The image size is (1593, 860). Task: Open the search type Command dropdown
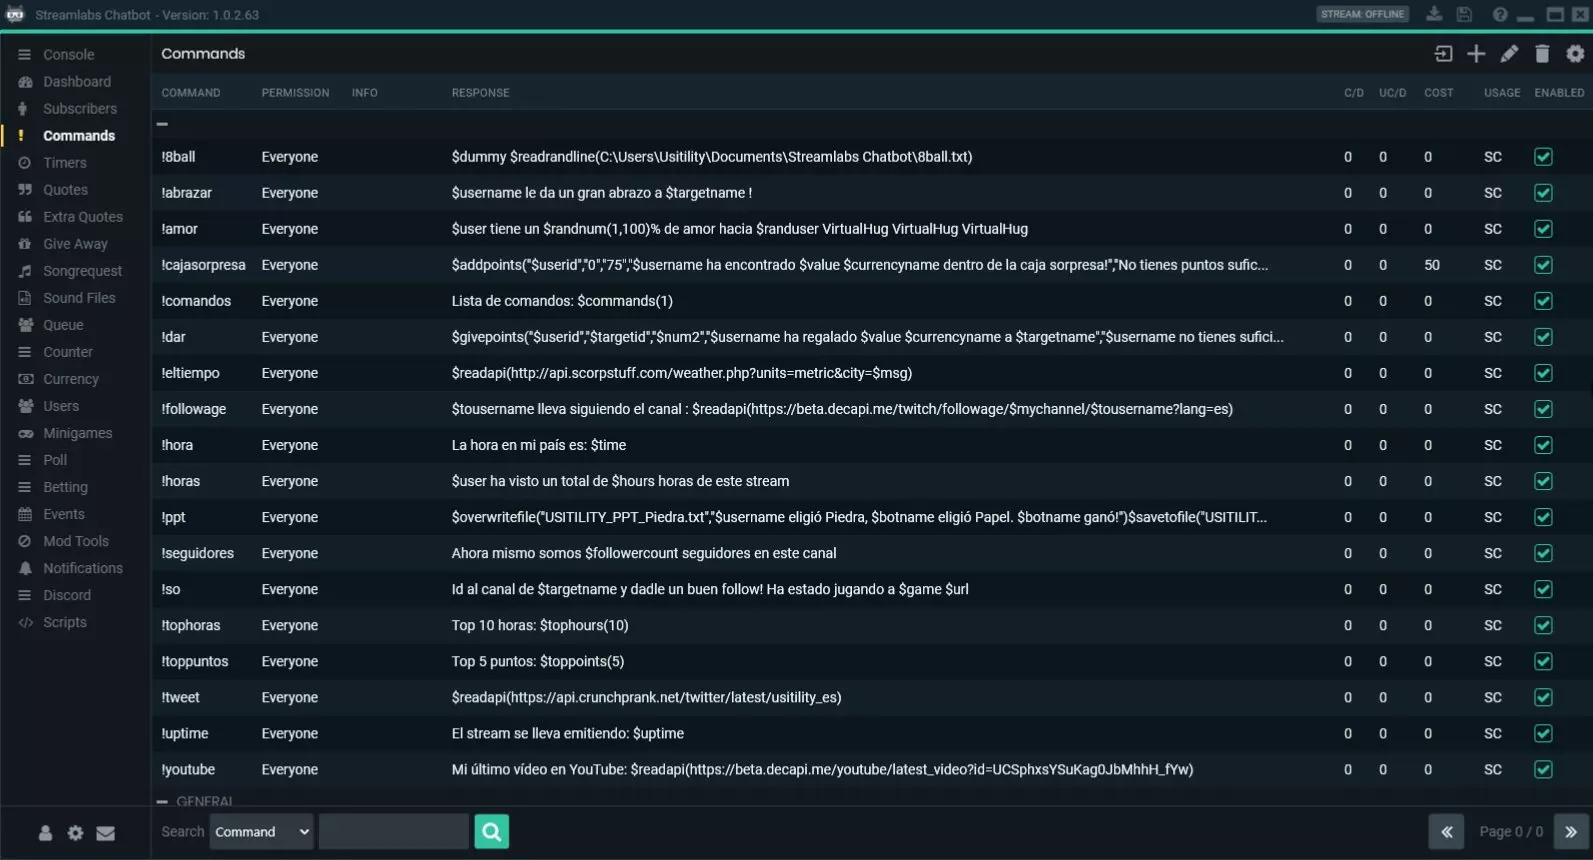point(262,832)
